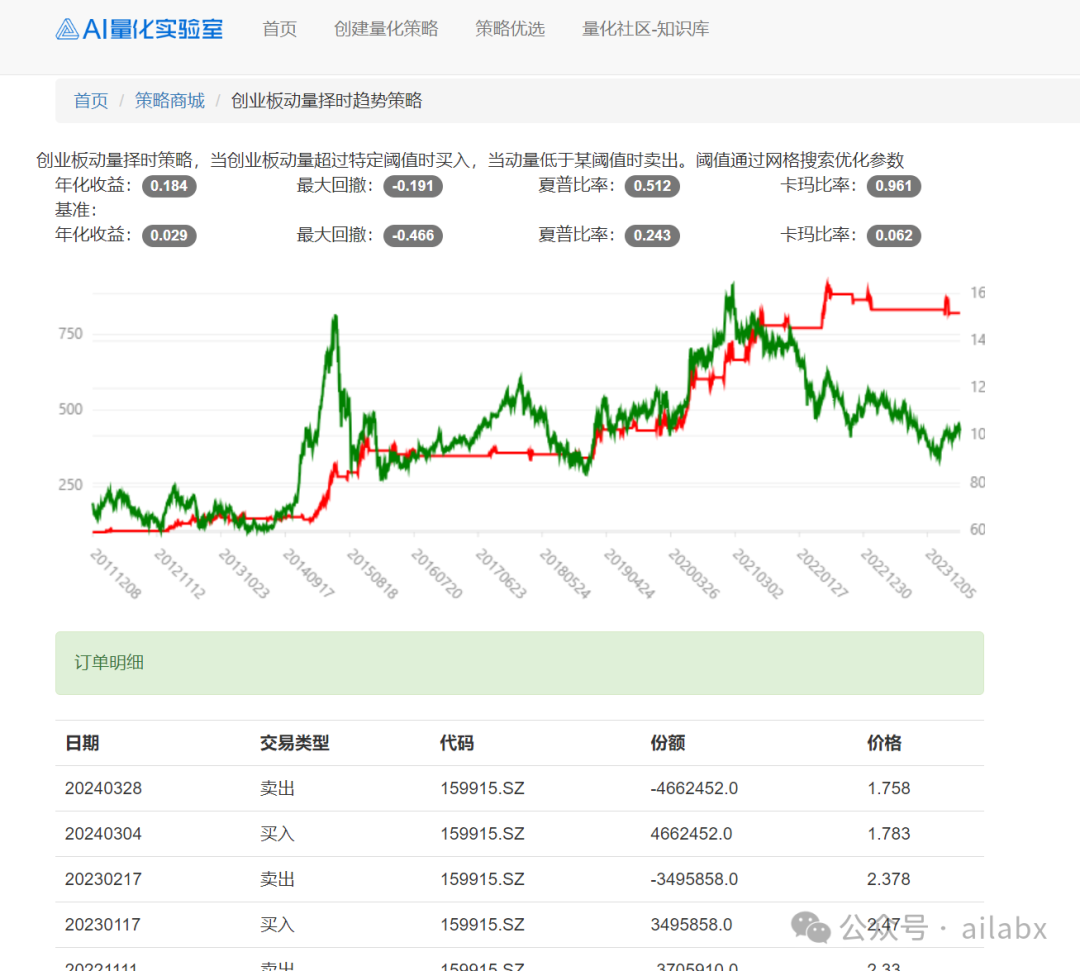Viewport: 1080px width, 971px height.
Task: Sort the table by the 日期 column
Action: 78,743
